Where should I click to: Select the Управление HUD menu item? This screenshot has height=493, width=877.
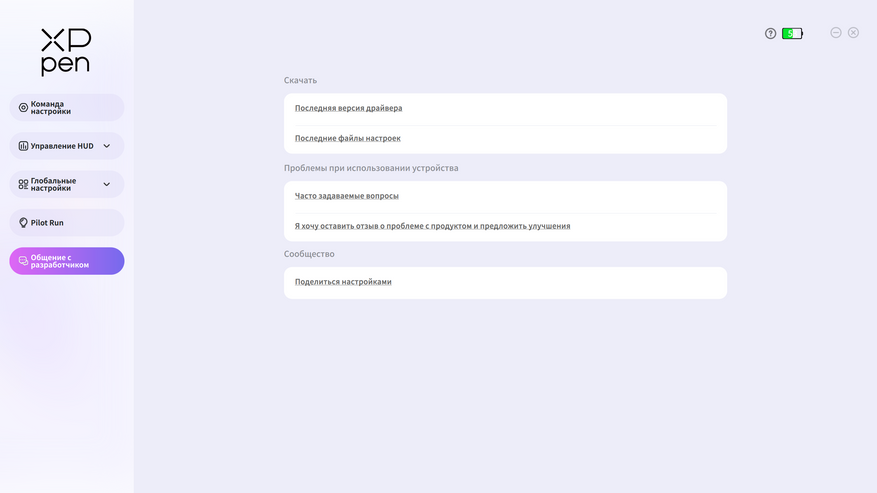pyautogui.click(x=67, y=146)
